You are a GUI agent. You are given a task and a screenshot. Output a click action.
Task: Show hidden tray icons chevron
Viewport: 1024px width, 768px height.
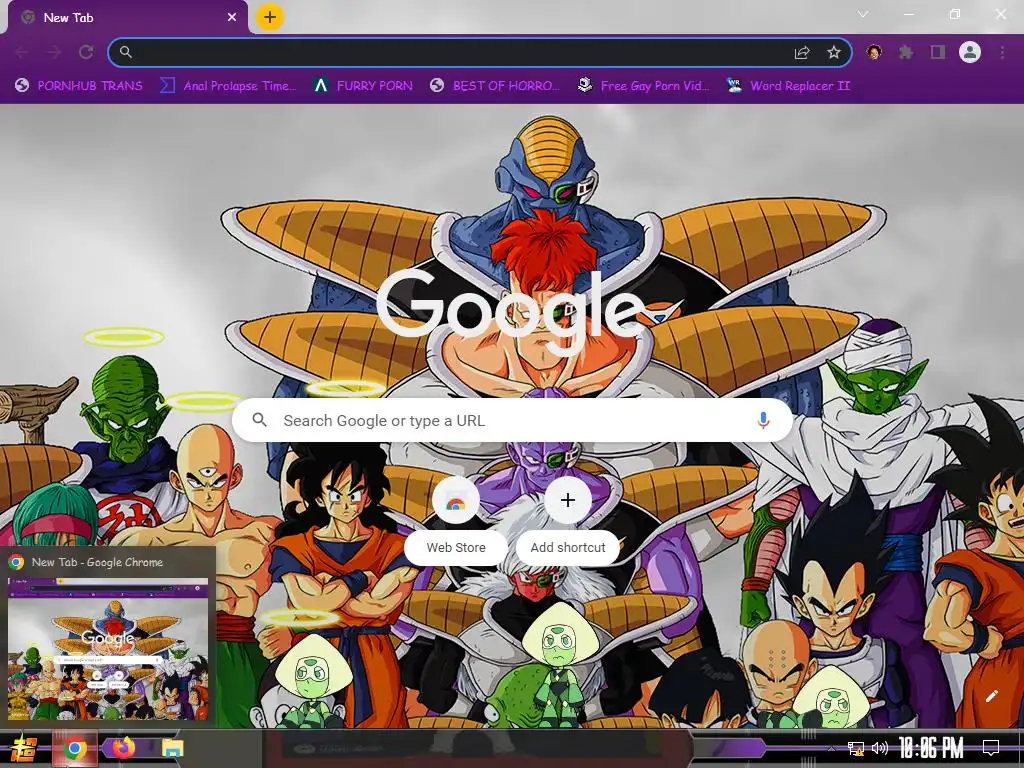tap(831, 748)
